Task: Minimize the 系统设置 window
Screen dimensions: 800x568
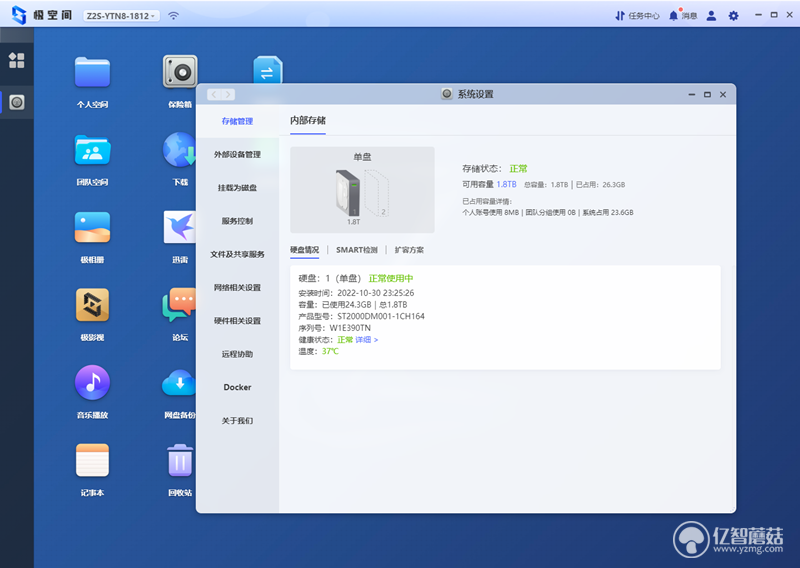Action: pos(691,94)
